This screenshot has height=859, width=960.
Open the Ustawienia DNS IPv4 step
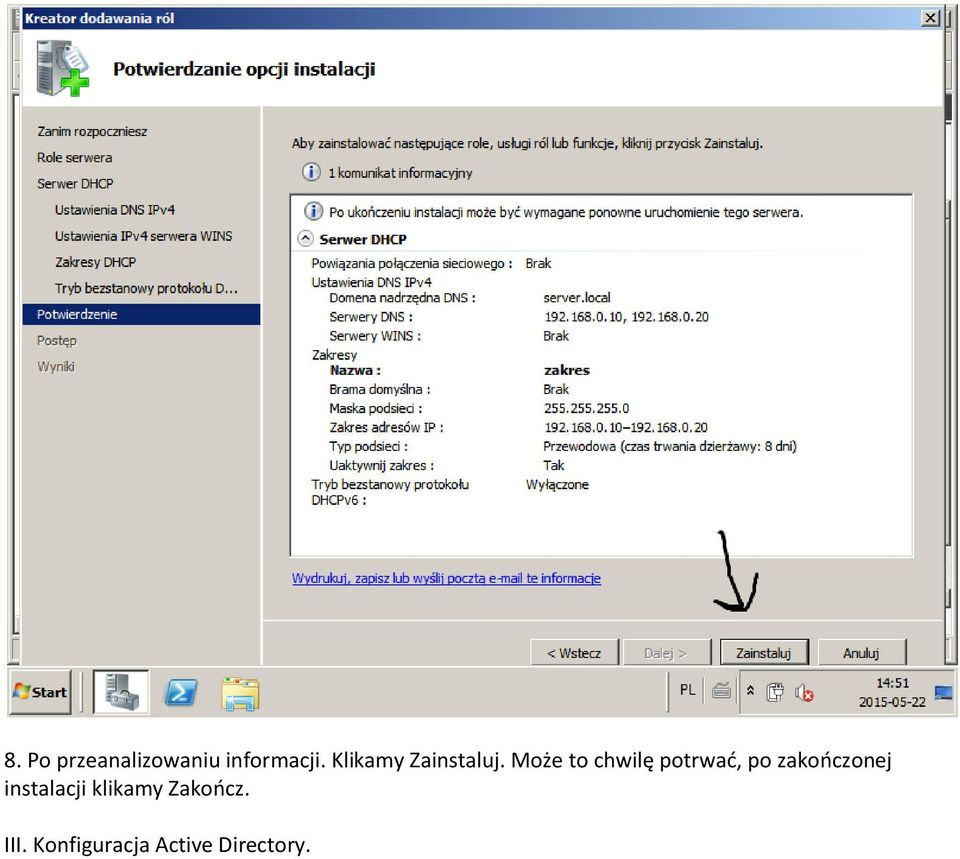115,209
